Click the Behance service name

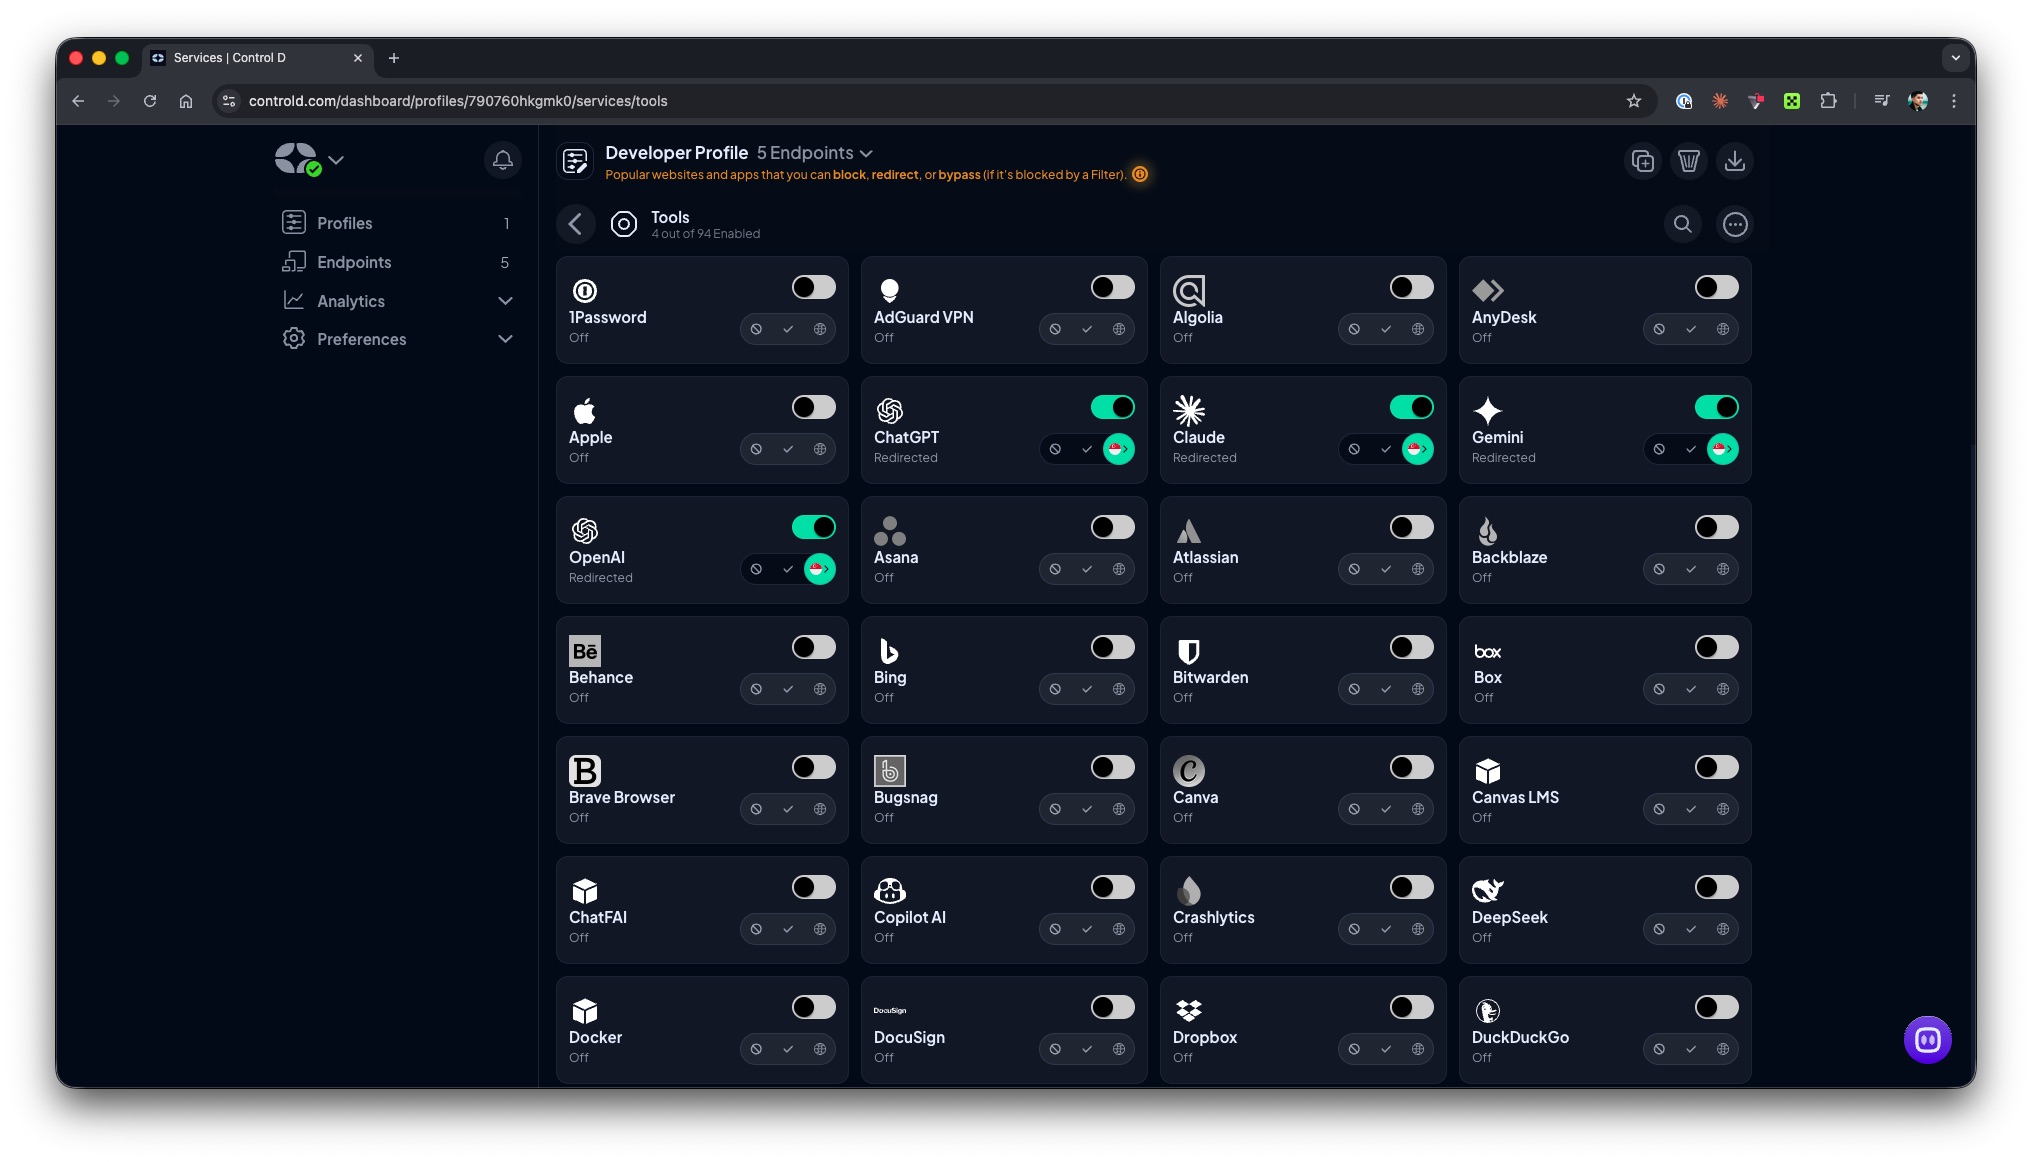(x=601, y=678)
